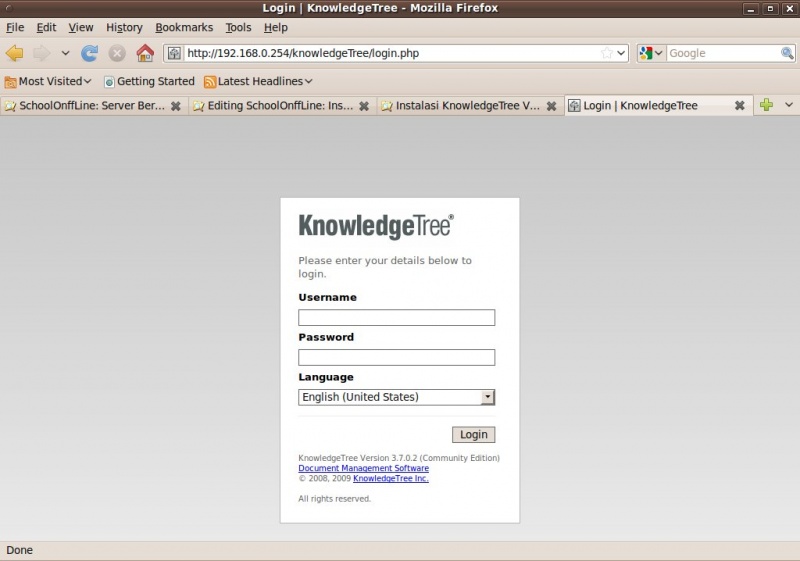Open the Document Management Software link

[363, 468]
